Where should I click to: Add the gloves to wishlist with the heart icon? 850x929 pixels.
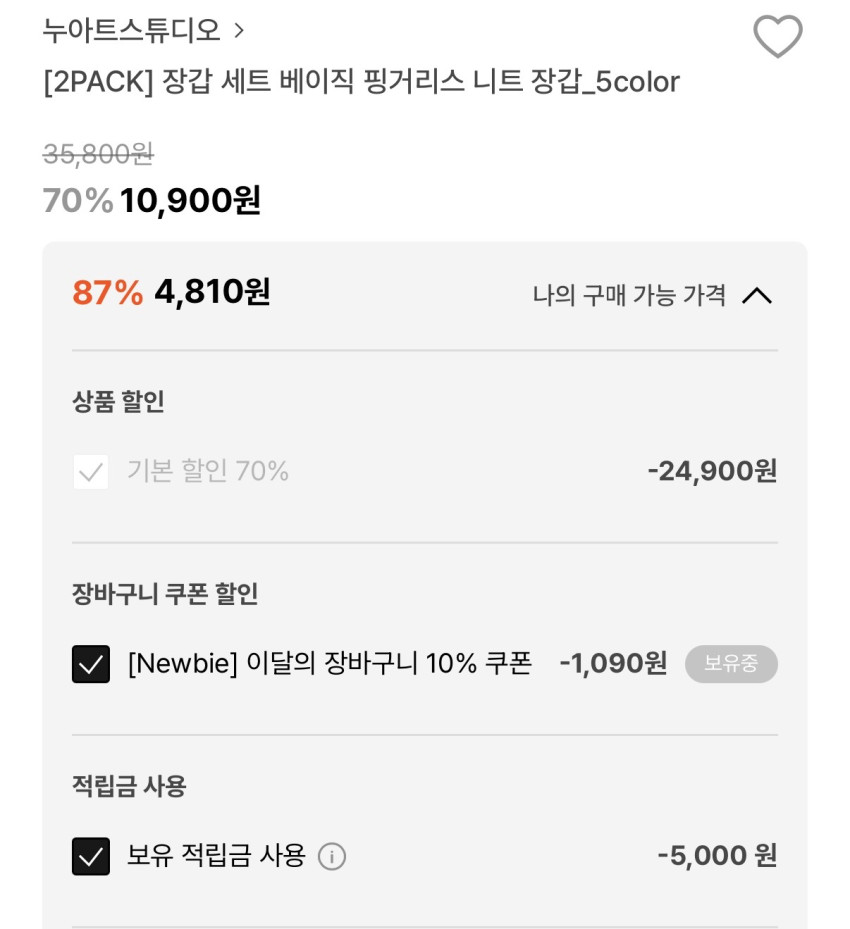(777, 37)
